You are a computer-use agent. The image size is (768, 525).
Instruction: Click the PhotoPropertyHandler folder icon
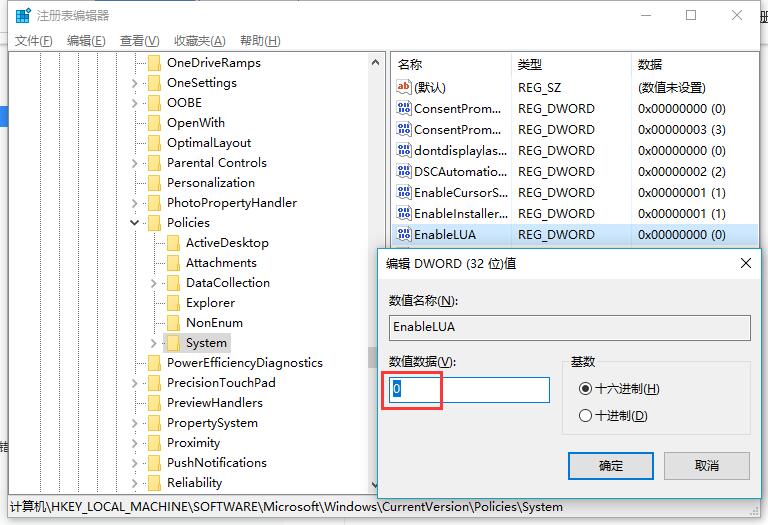(x=154, y=203)
